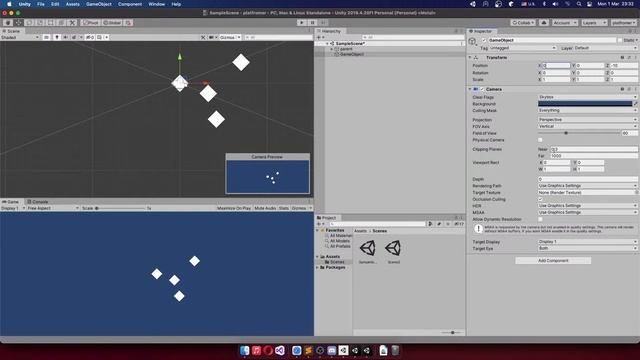
Task: Select the custom editor tools icon
Action: 72,22
